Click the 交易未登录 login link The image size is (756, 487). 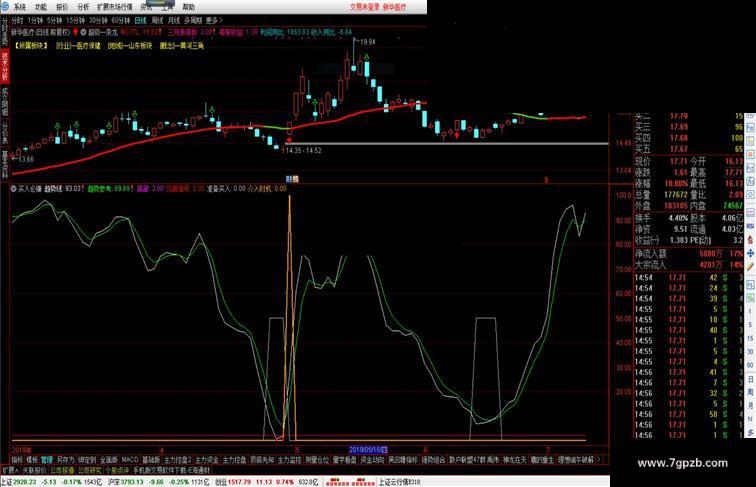point(364,7)
